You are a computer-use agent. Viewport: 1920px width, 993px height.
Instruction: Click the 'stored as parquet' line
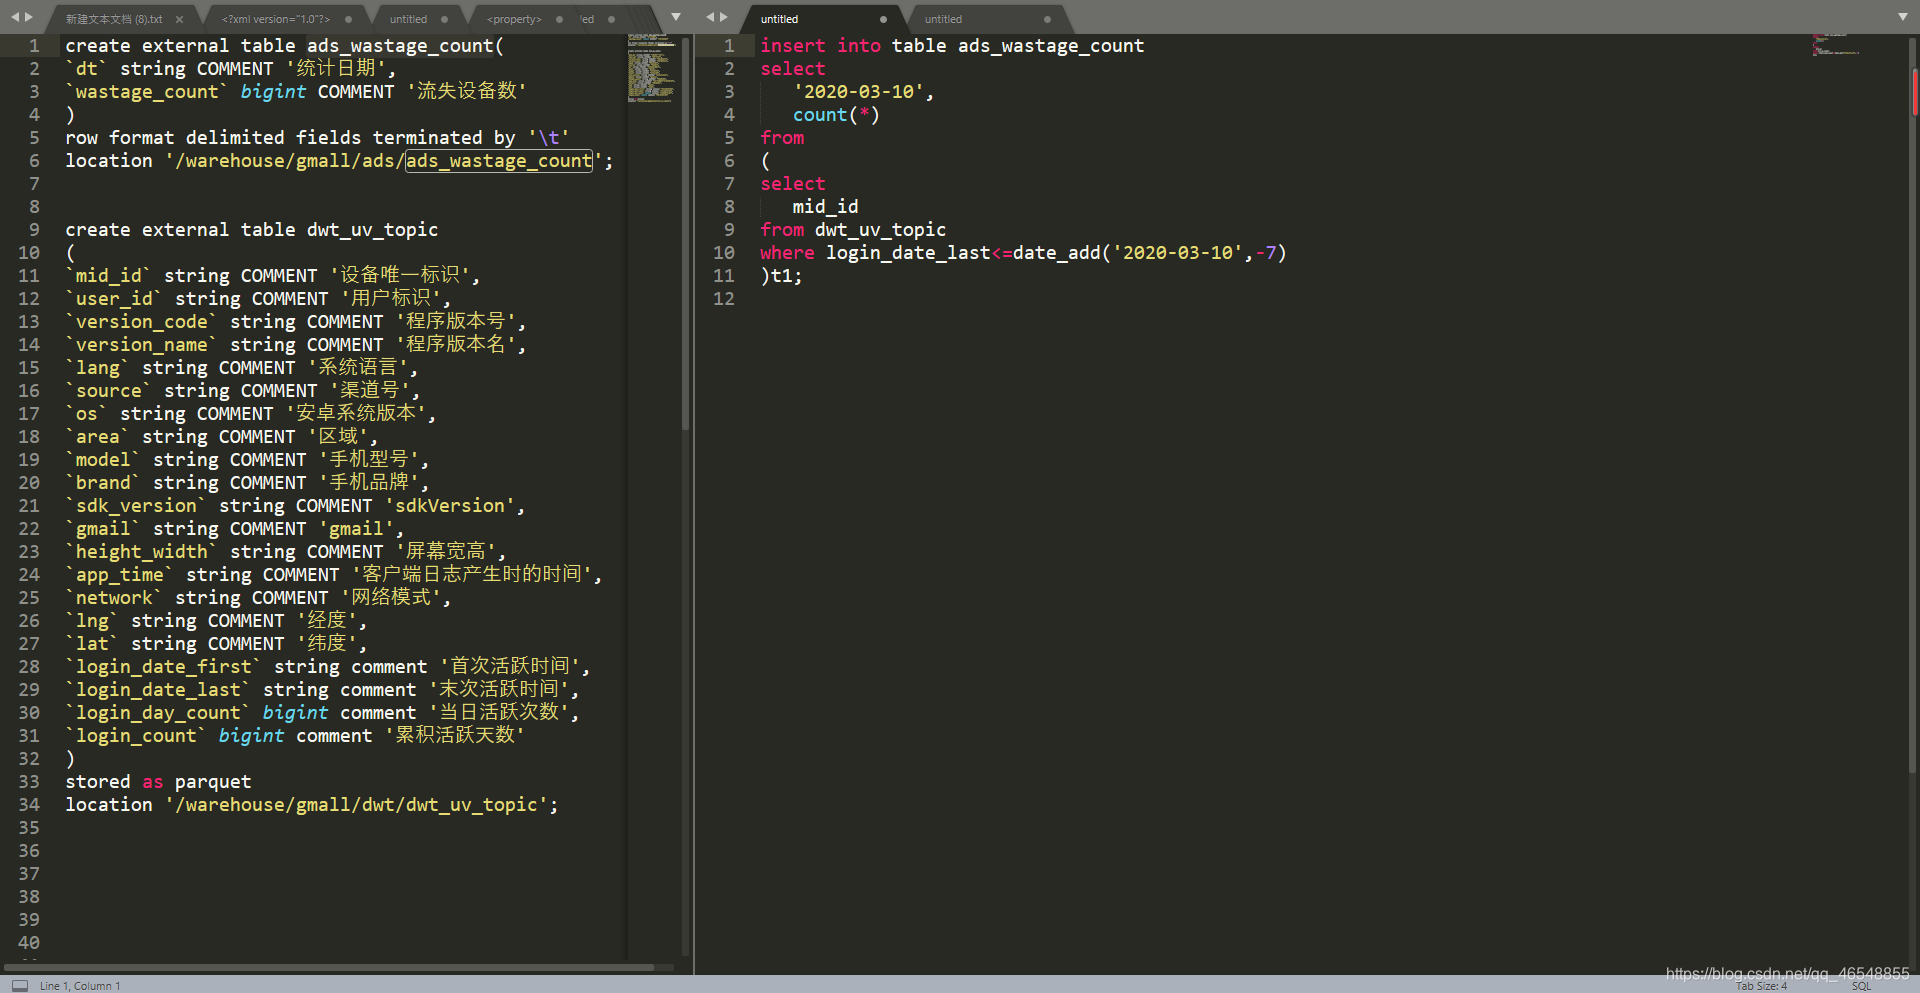click(x=158, y=782)
